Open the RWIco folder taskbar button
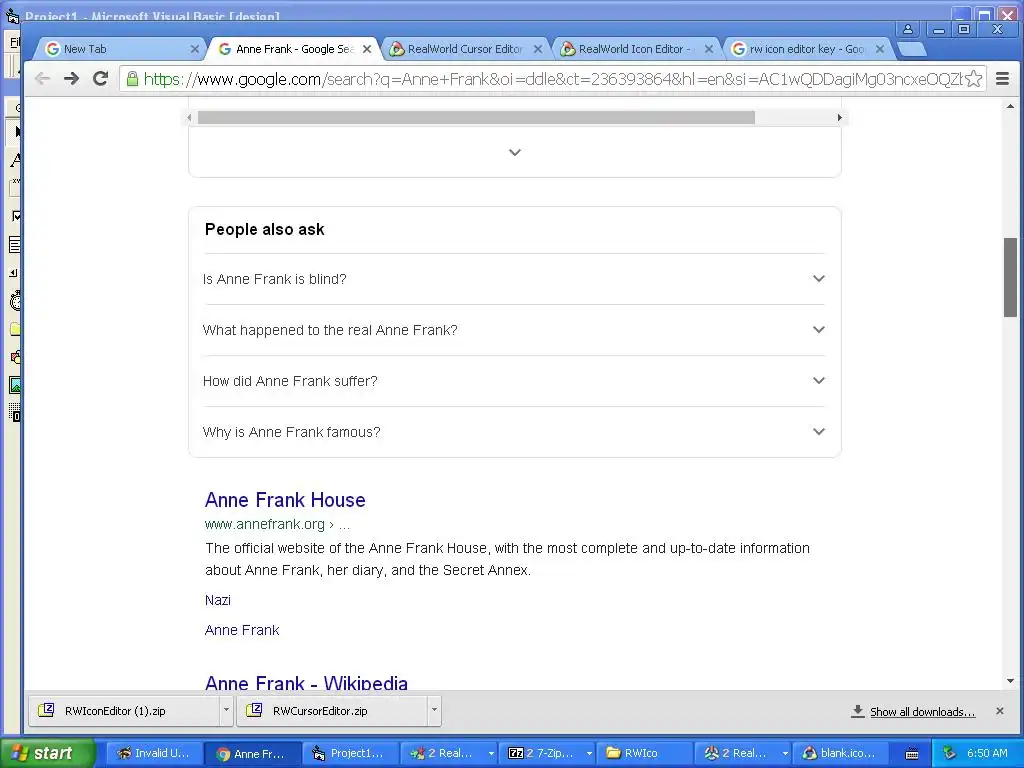The width and height of the screenshot is (1024, 768). [x=645, y=754]
